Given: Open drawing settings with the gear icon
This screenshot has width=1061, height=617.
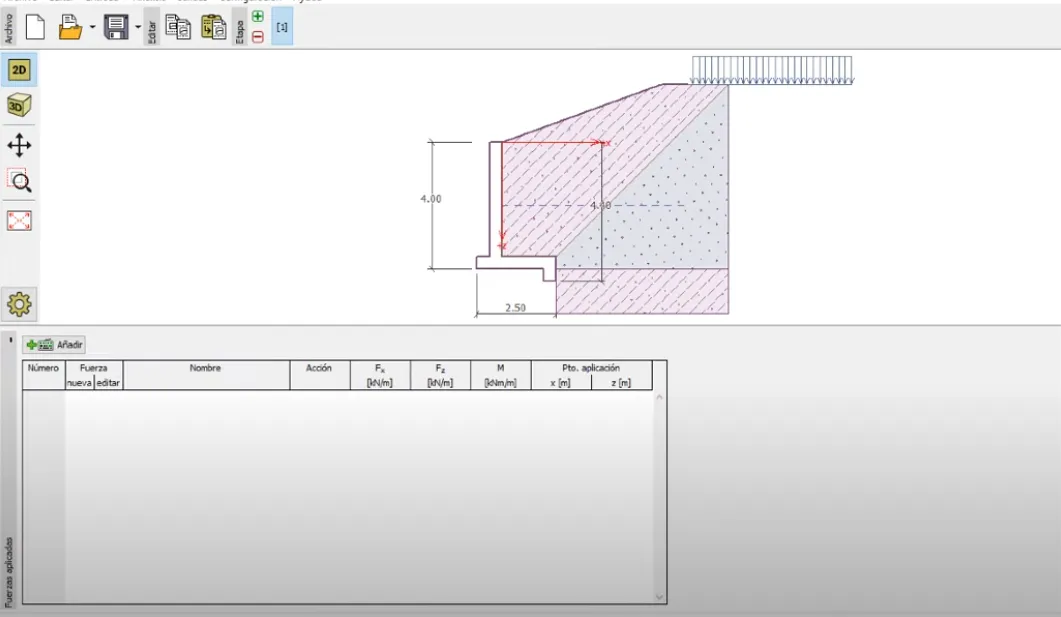Looking at the screenshot, I should (19, 302).
